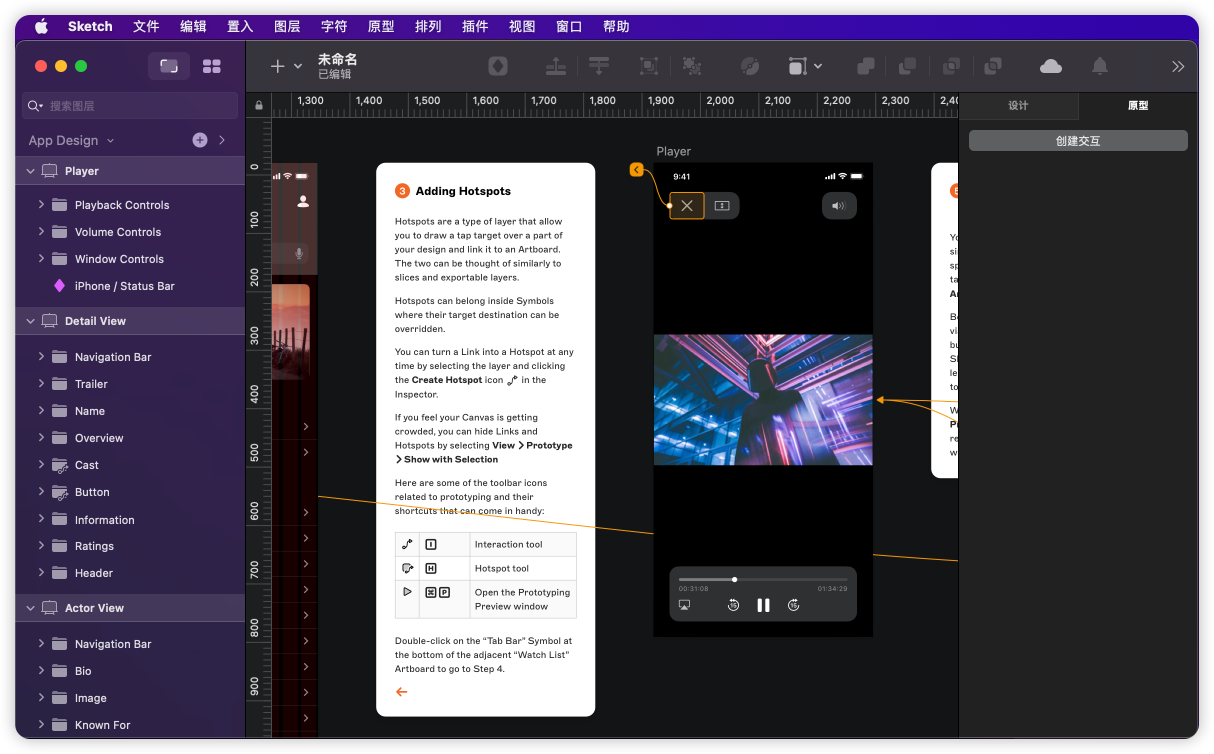Select the Overview layer row

(130, 438)
